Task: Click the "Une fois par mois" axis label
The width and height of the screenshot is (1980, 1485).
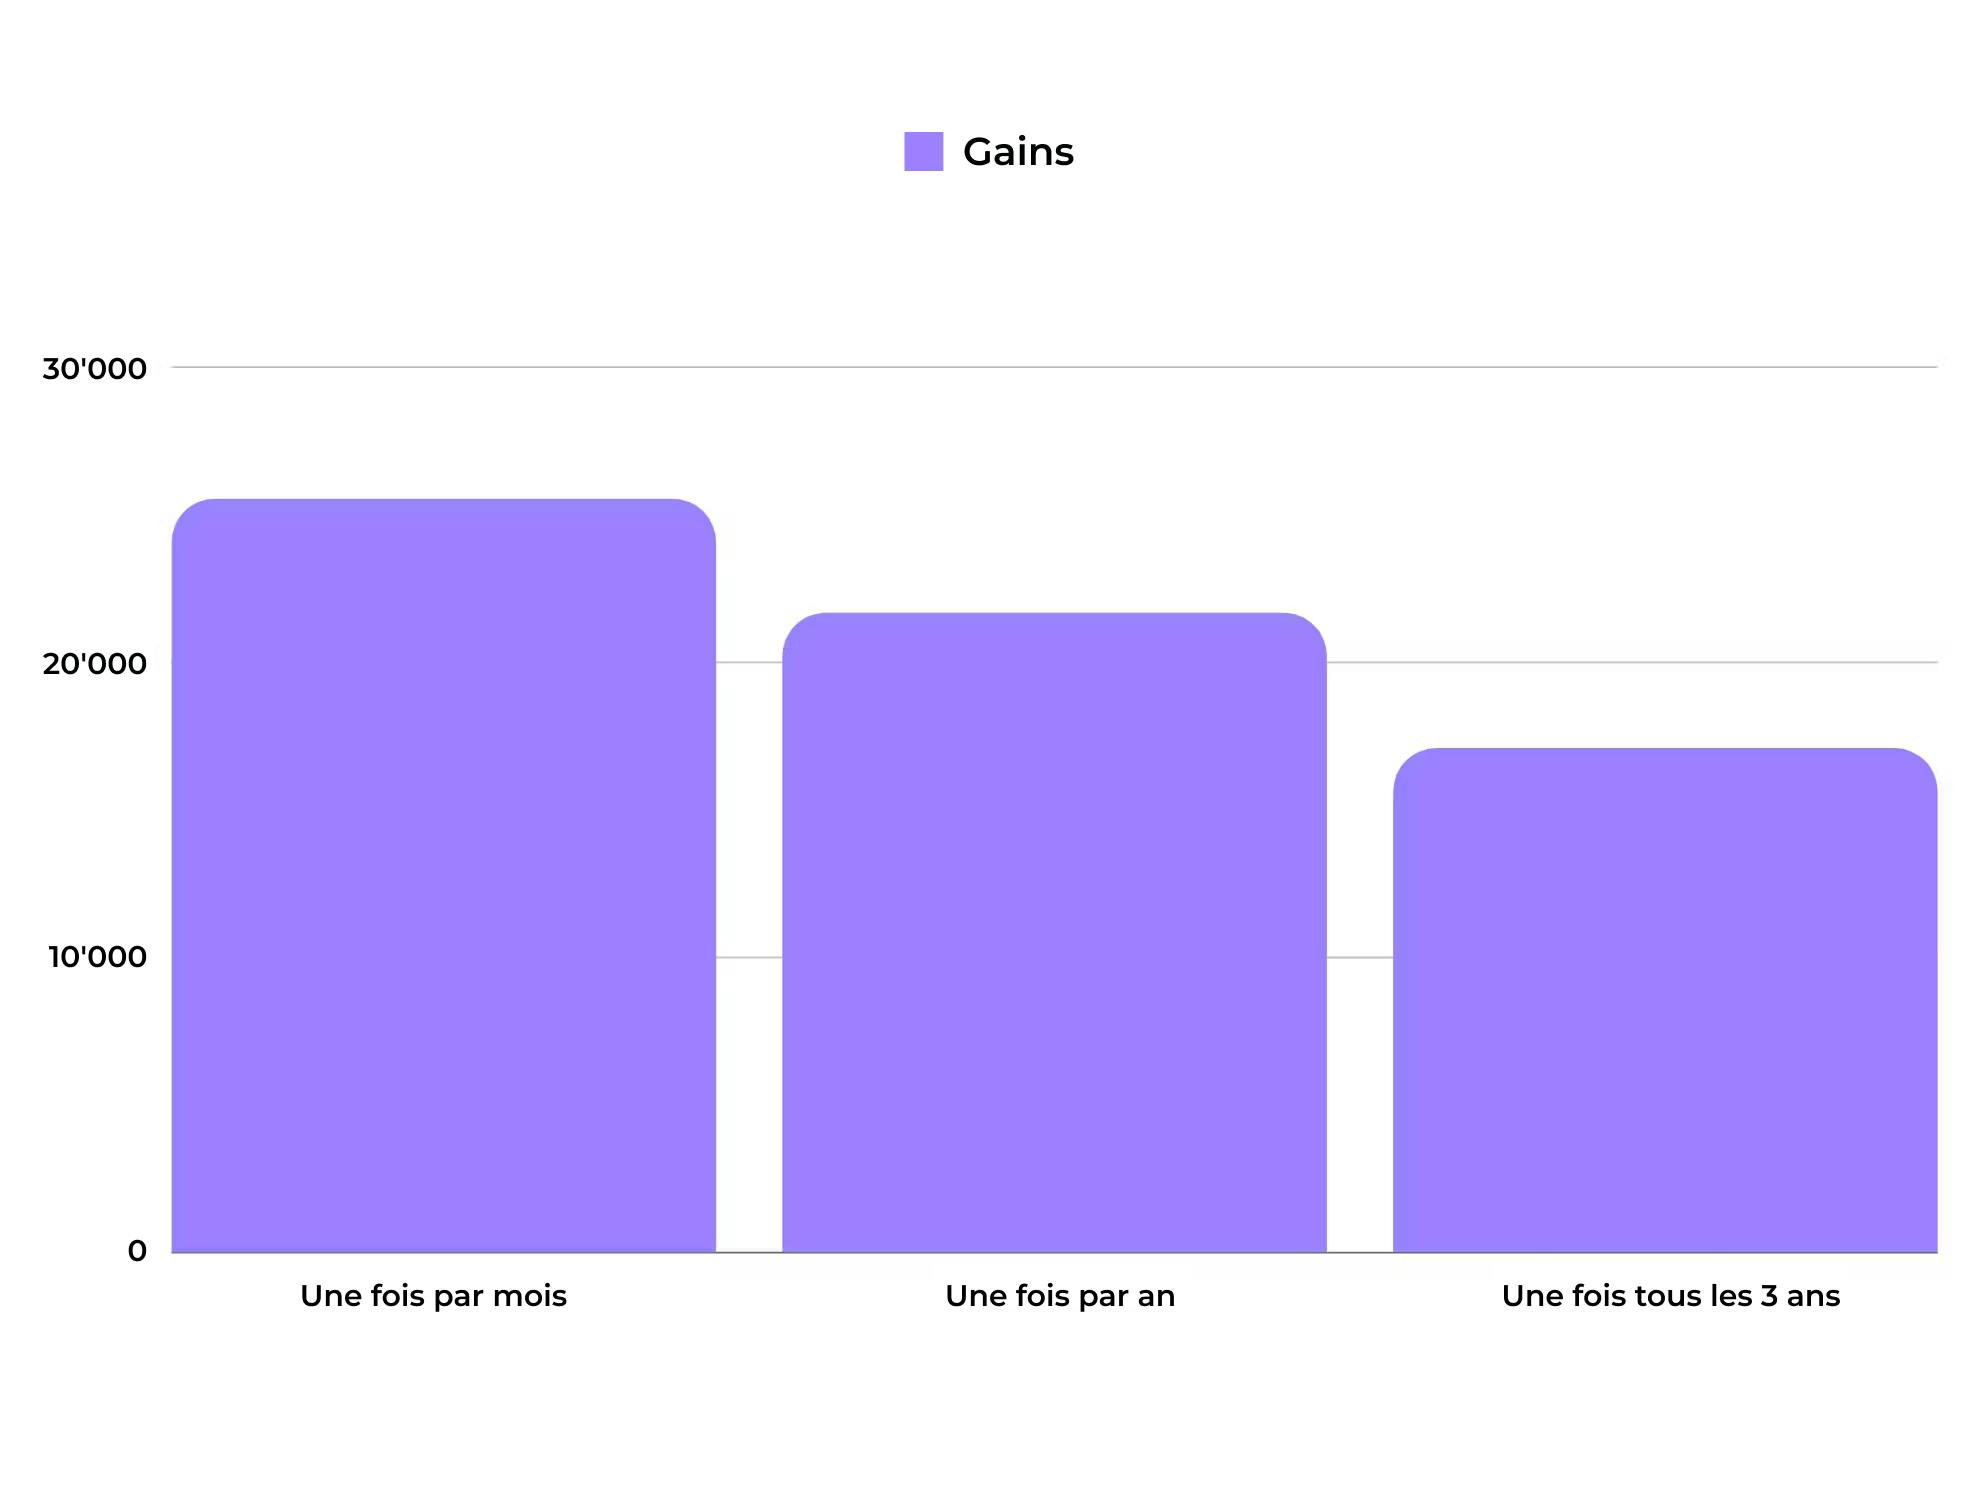Action: coord(433,1296)
